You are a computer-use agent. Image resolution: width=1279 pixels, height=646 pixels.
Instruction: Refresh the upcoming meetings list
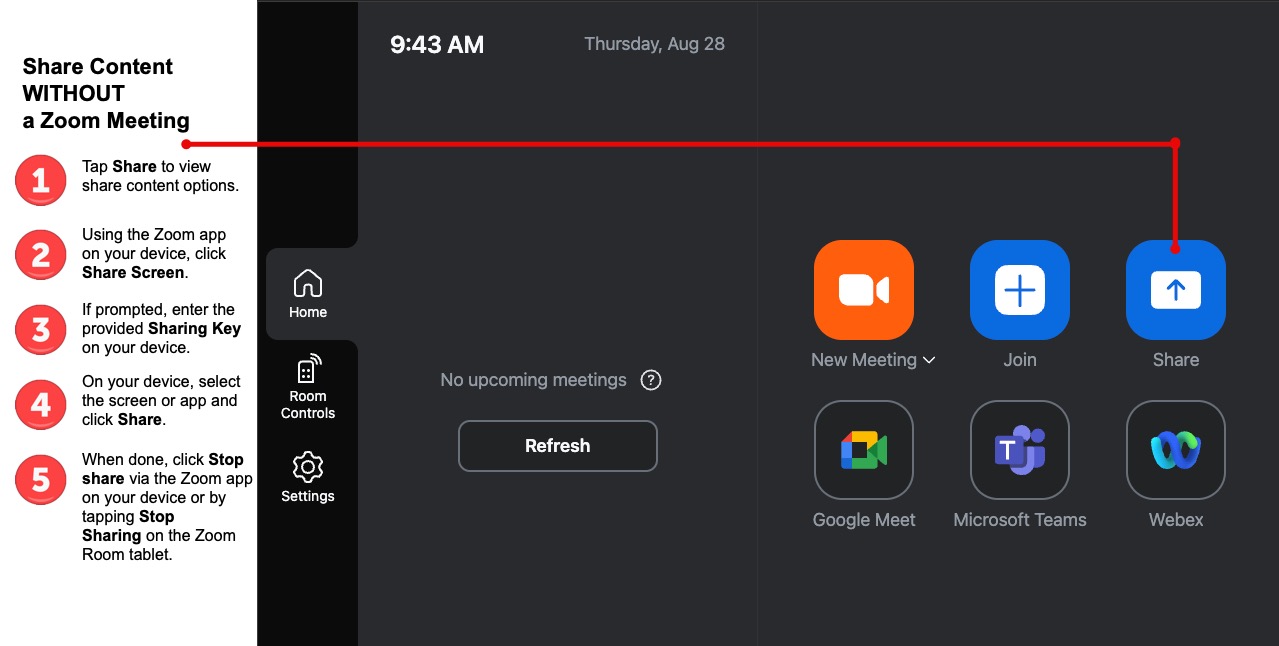click(557, 445)
